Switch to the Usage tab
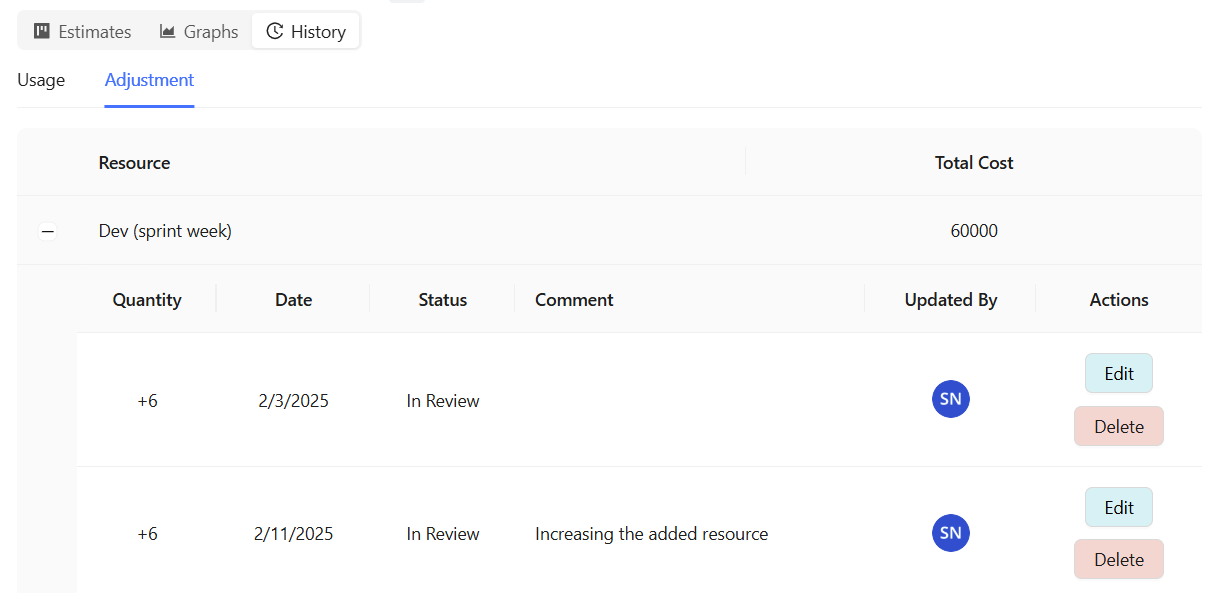Image resolution: width=1206 pixels, height=593 pixels. click(41, 80)
